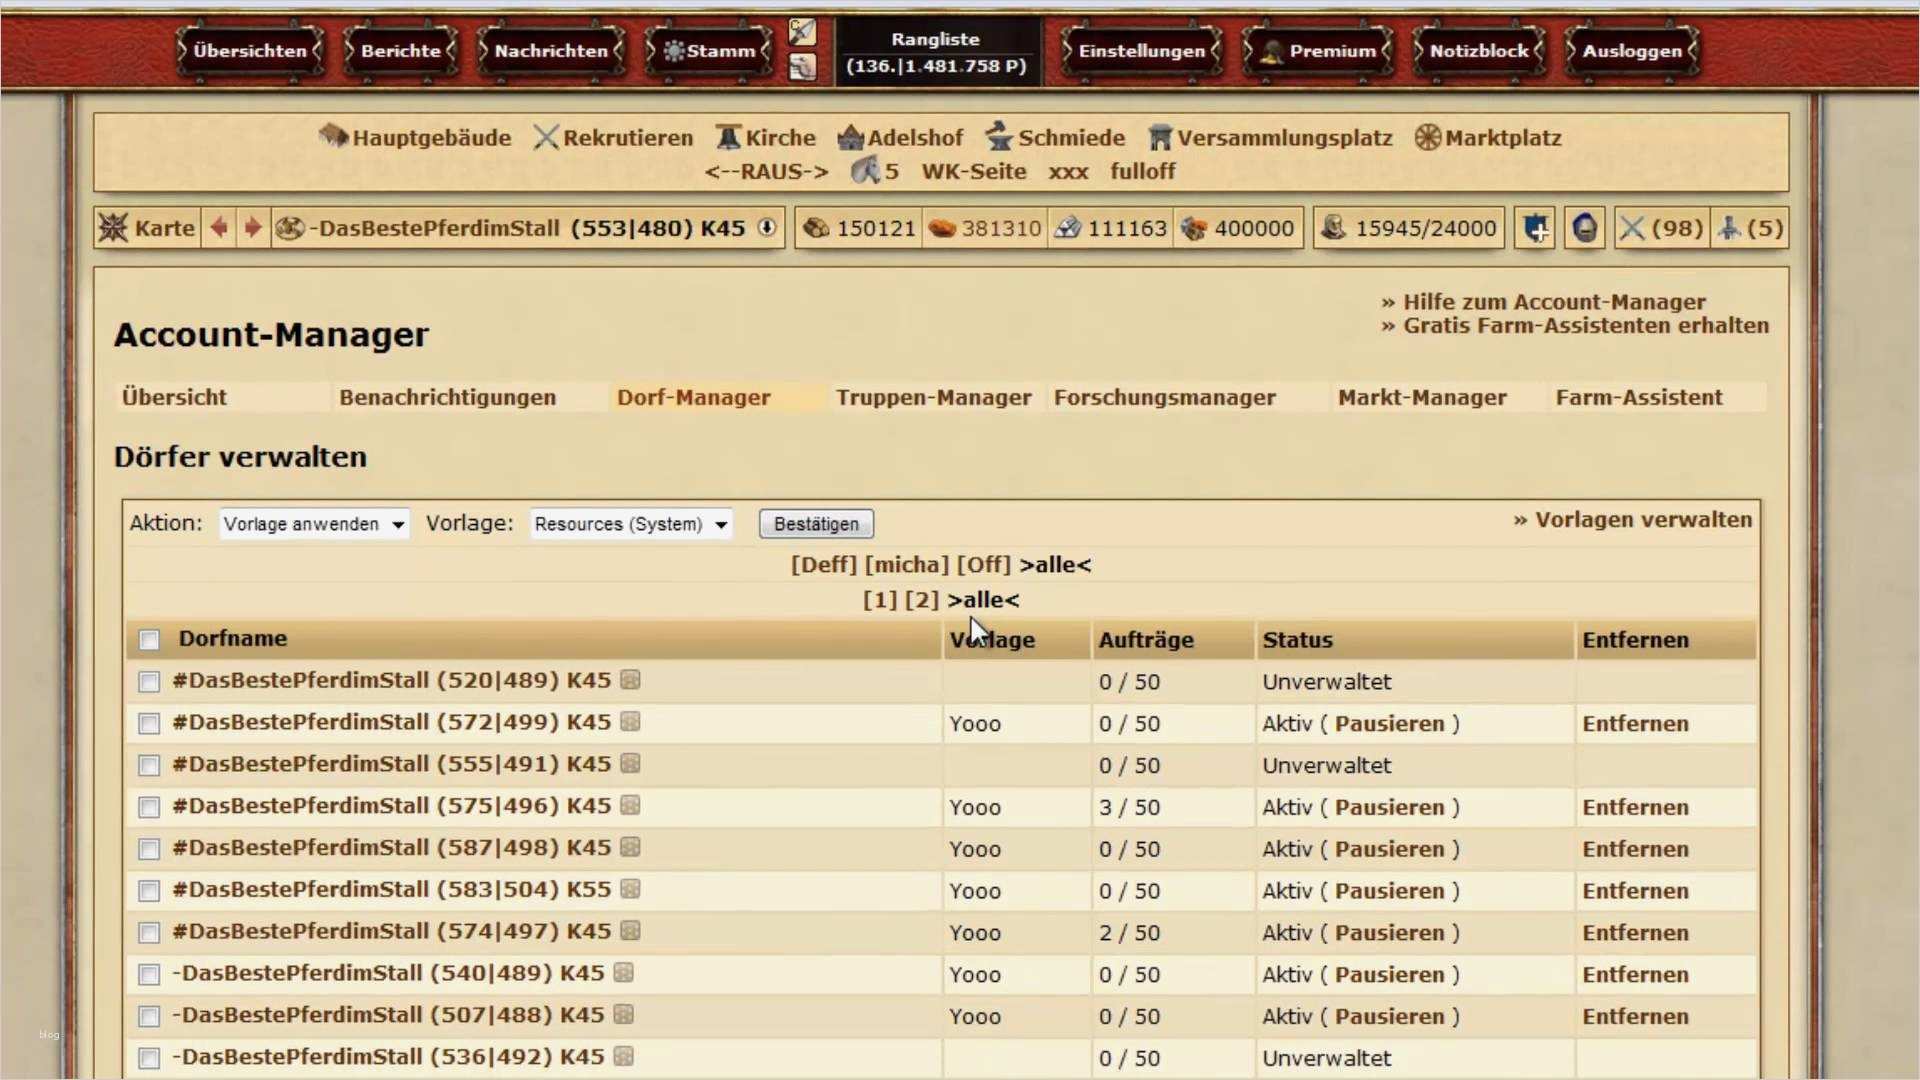This screenshot has height=1080, width=1920.
Task: Open the Vorlage Resources (System) dropdown
Action: click(x=630, y=524)
